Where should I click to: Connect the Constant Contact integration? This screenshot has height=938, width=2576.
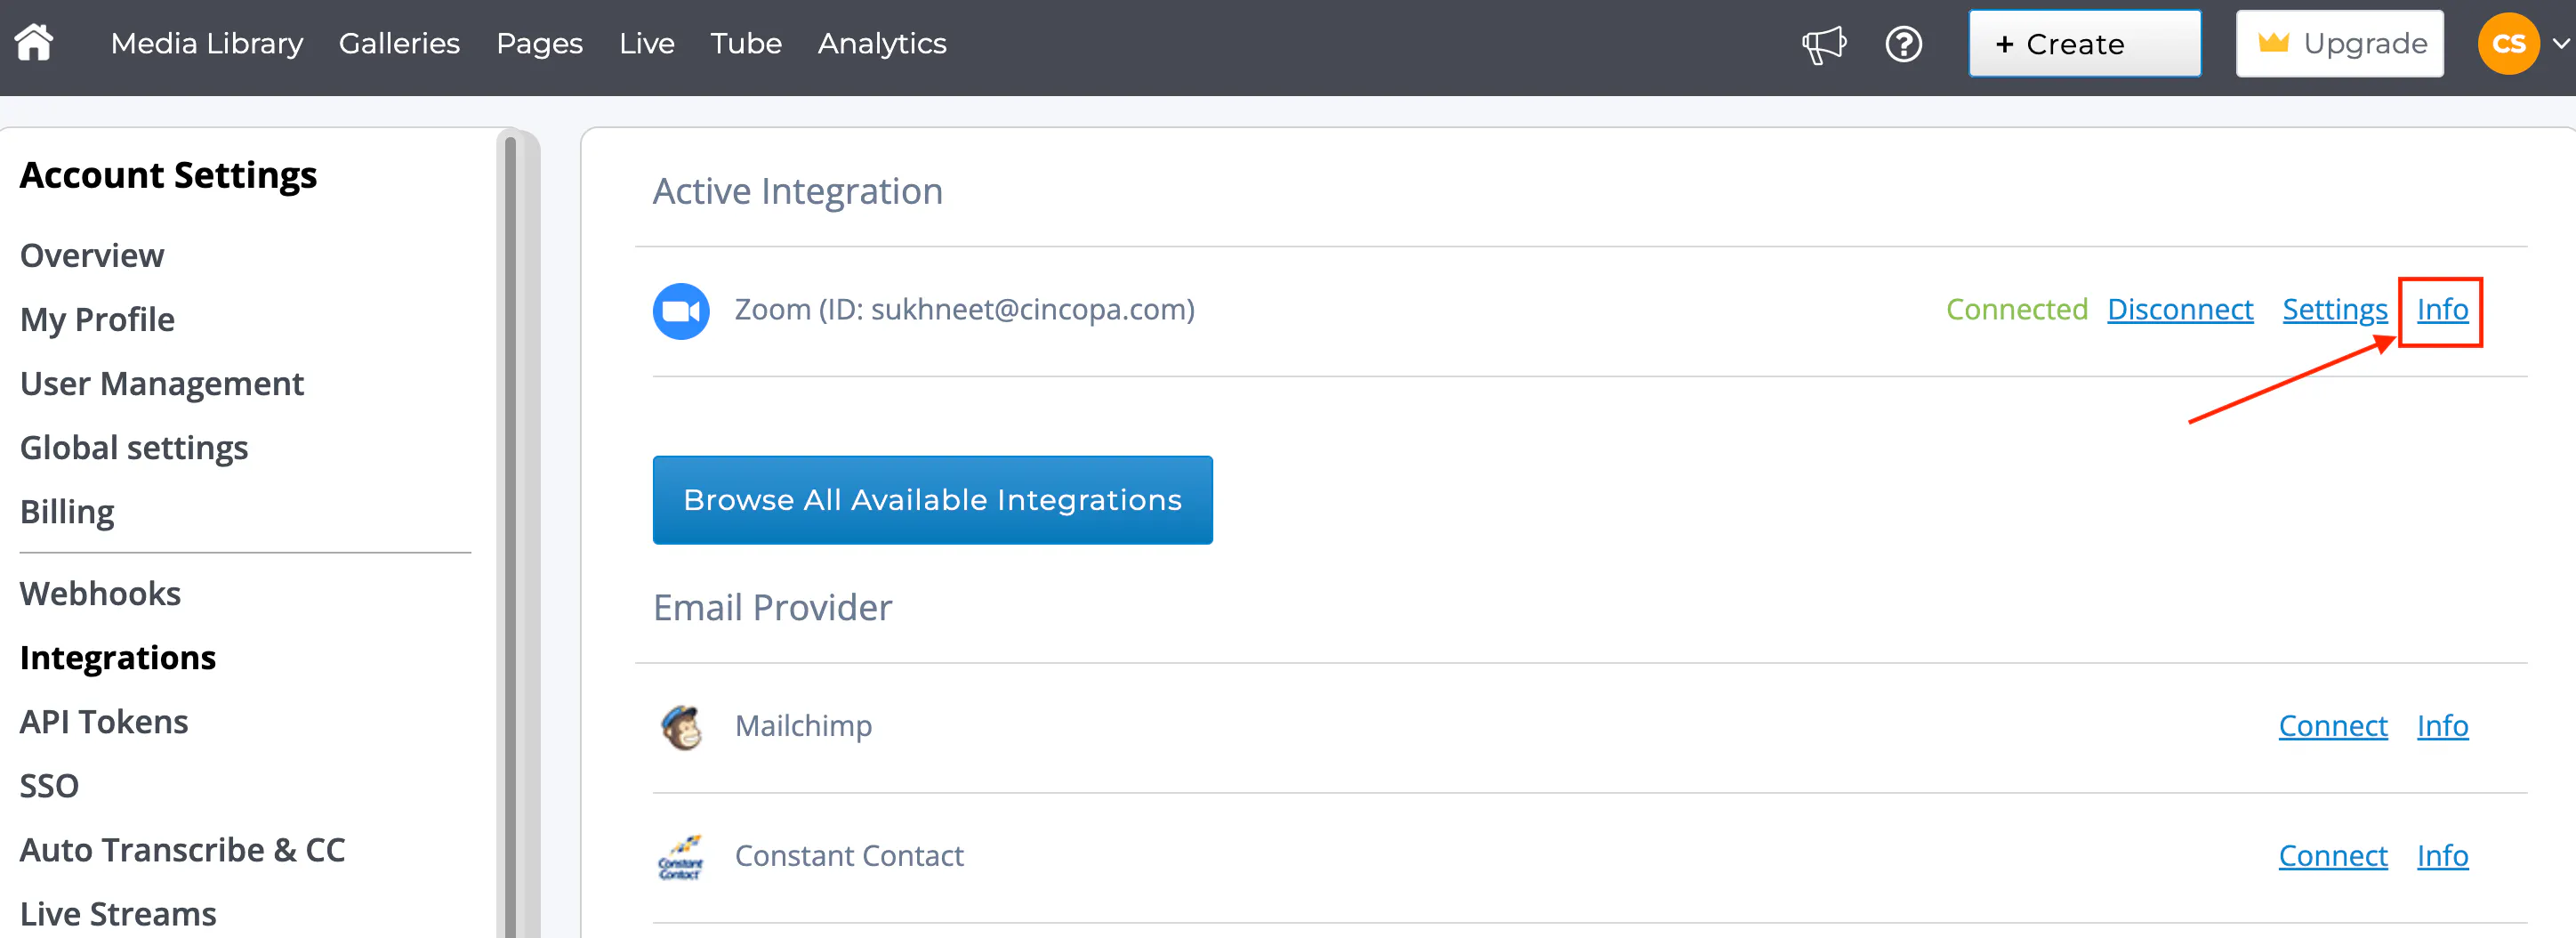[x=2333, y=856]
